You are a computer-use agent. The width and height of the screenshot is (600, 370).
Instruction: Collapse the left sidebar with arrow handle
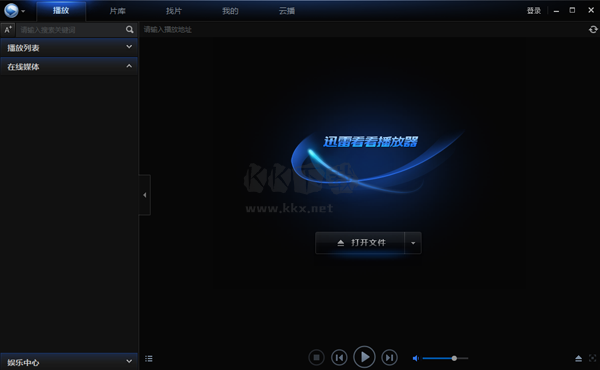click(x=145, y=195)
